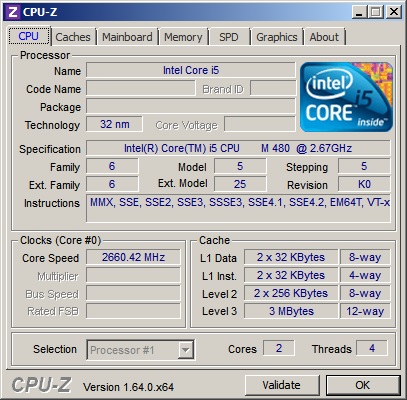Go to the Memory tab

point(183,37)
